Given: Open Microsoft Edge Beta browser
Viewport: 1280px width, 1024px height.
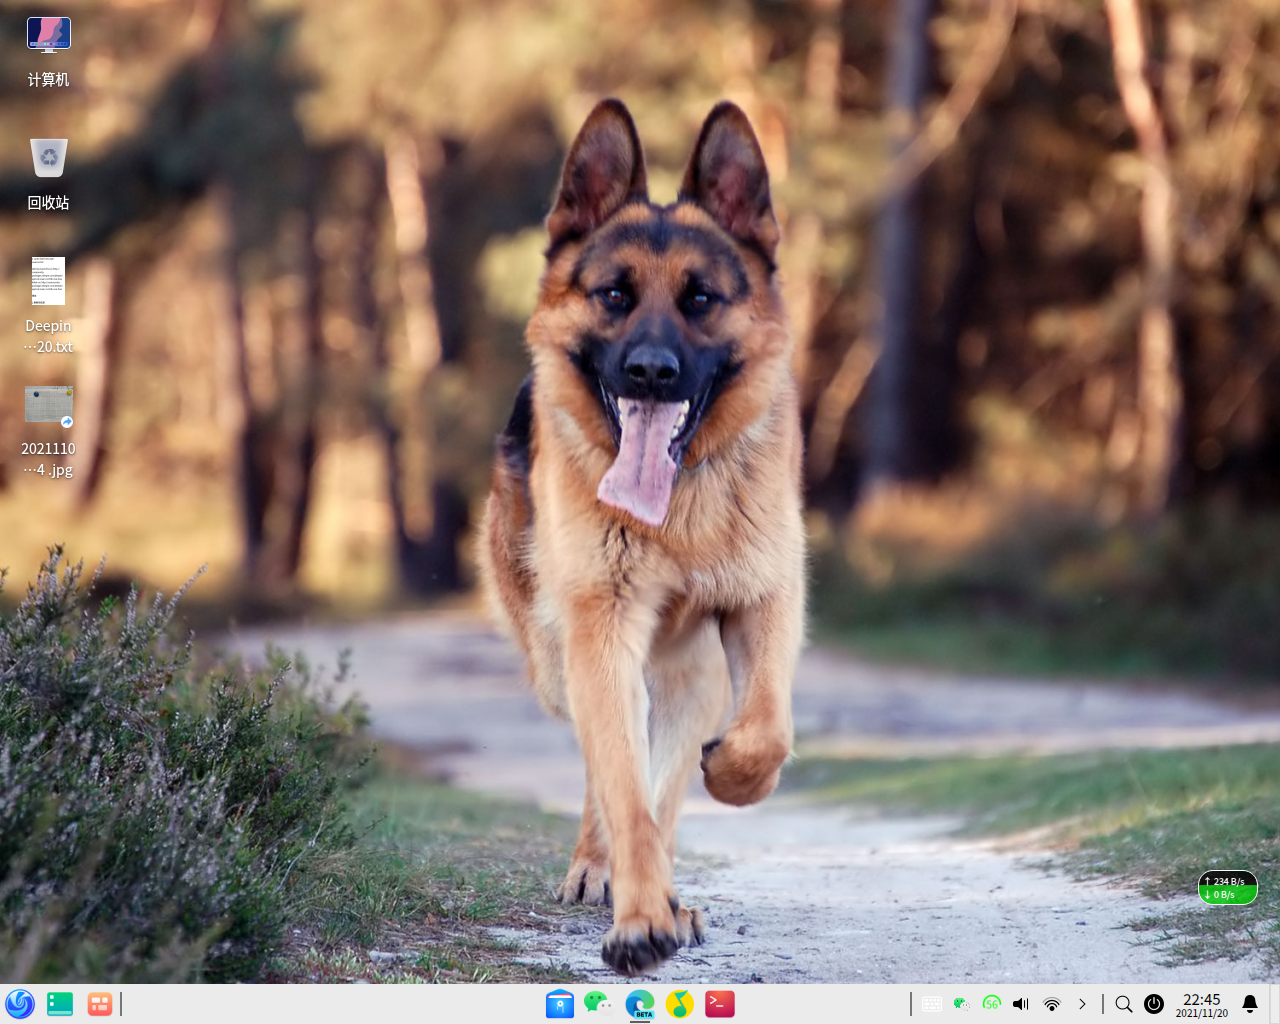Looking at the screenshot, I should pos(640,1004).
